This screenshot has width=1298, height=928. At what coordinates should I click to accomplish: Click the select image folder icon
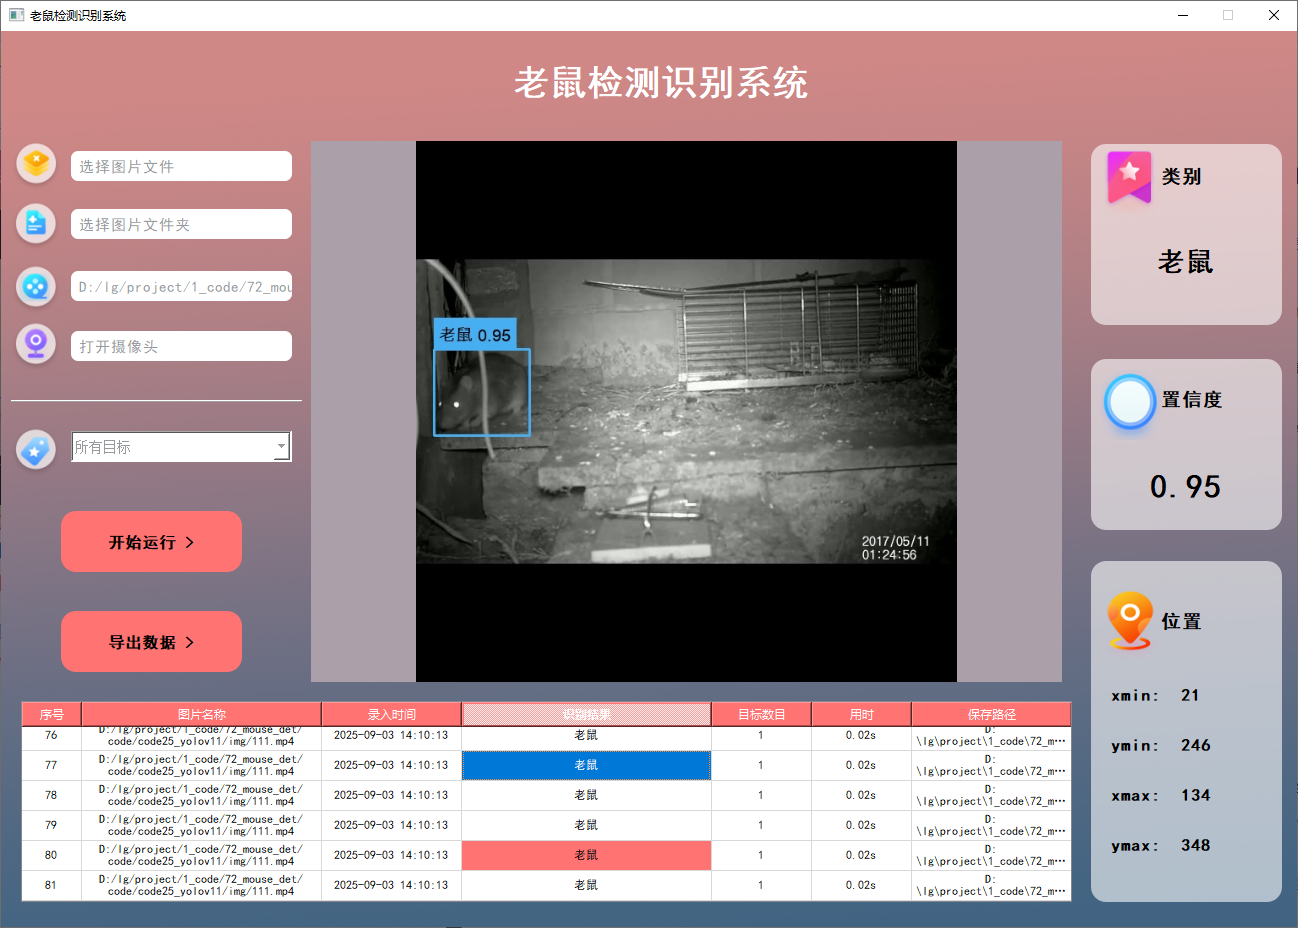coord(37,223)
